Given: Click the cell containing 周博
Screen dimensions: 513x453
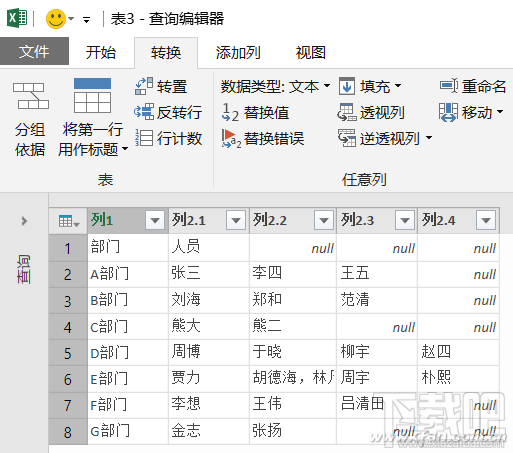Looking at the screenshot, I should [x=209, y=353].
